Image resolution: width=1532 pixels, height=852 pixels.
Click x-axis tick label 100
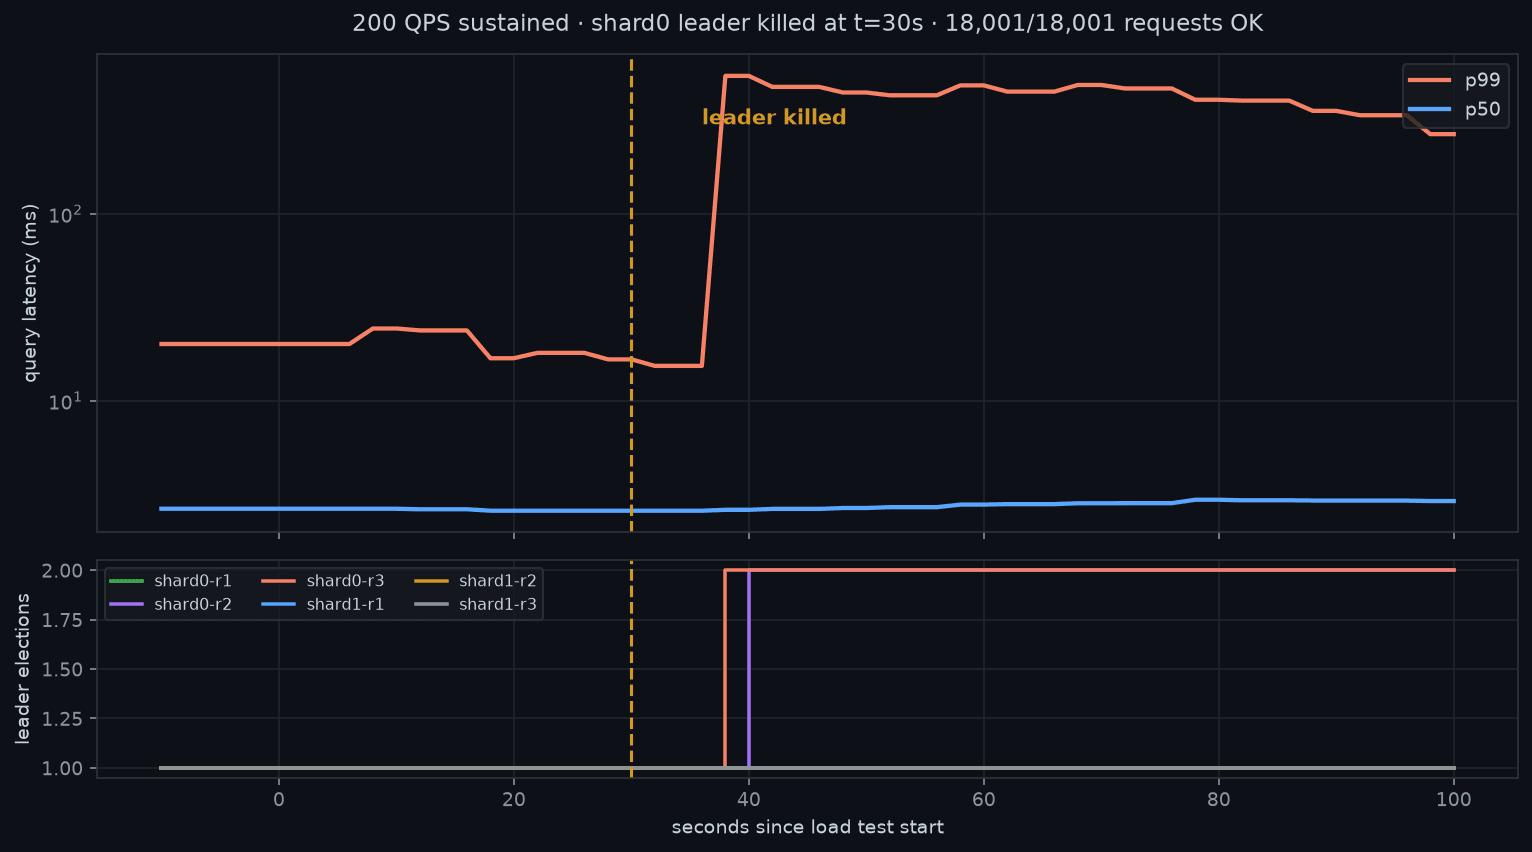[x=1453, y=800]
